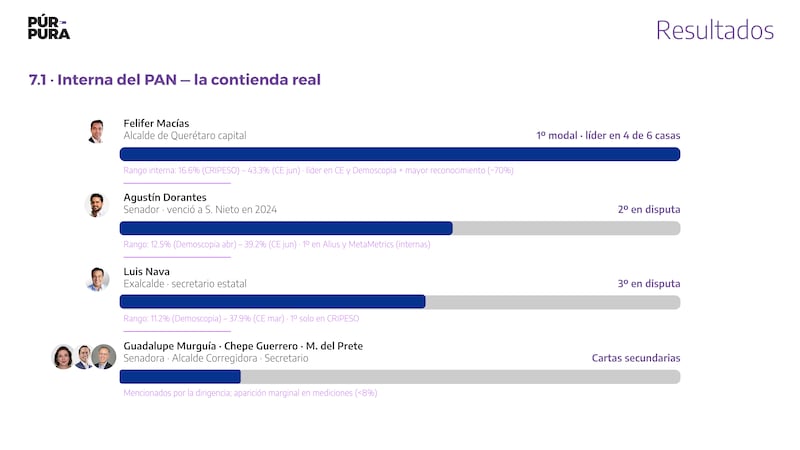Click the section title Interna del PAN

(174, 80)
